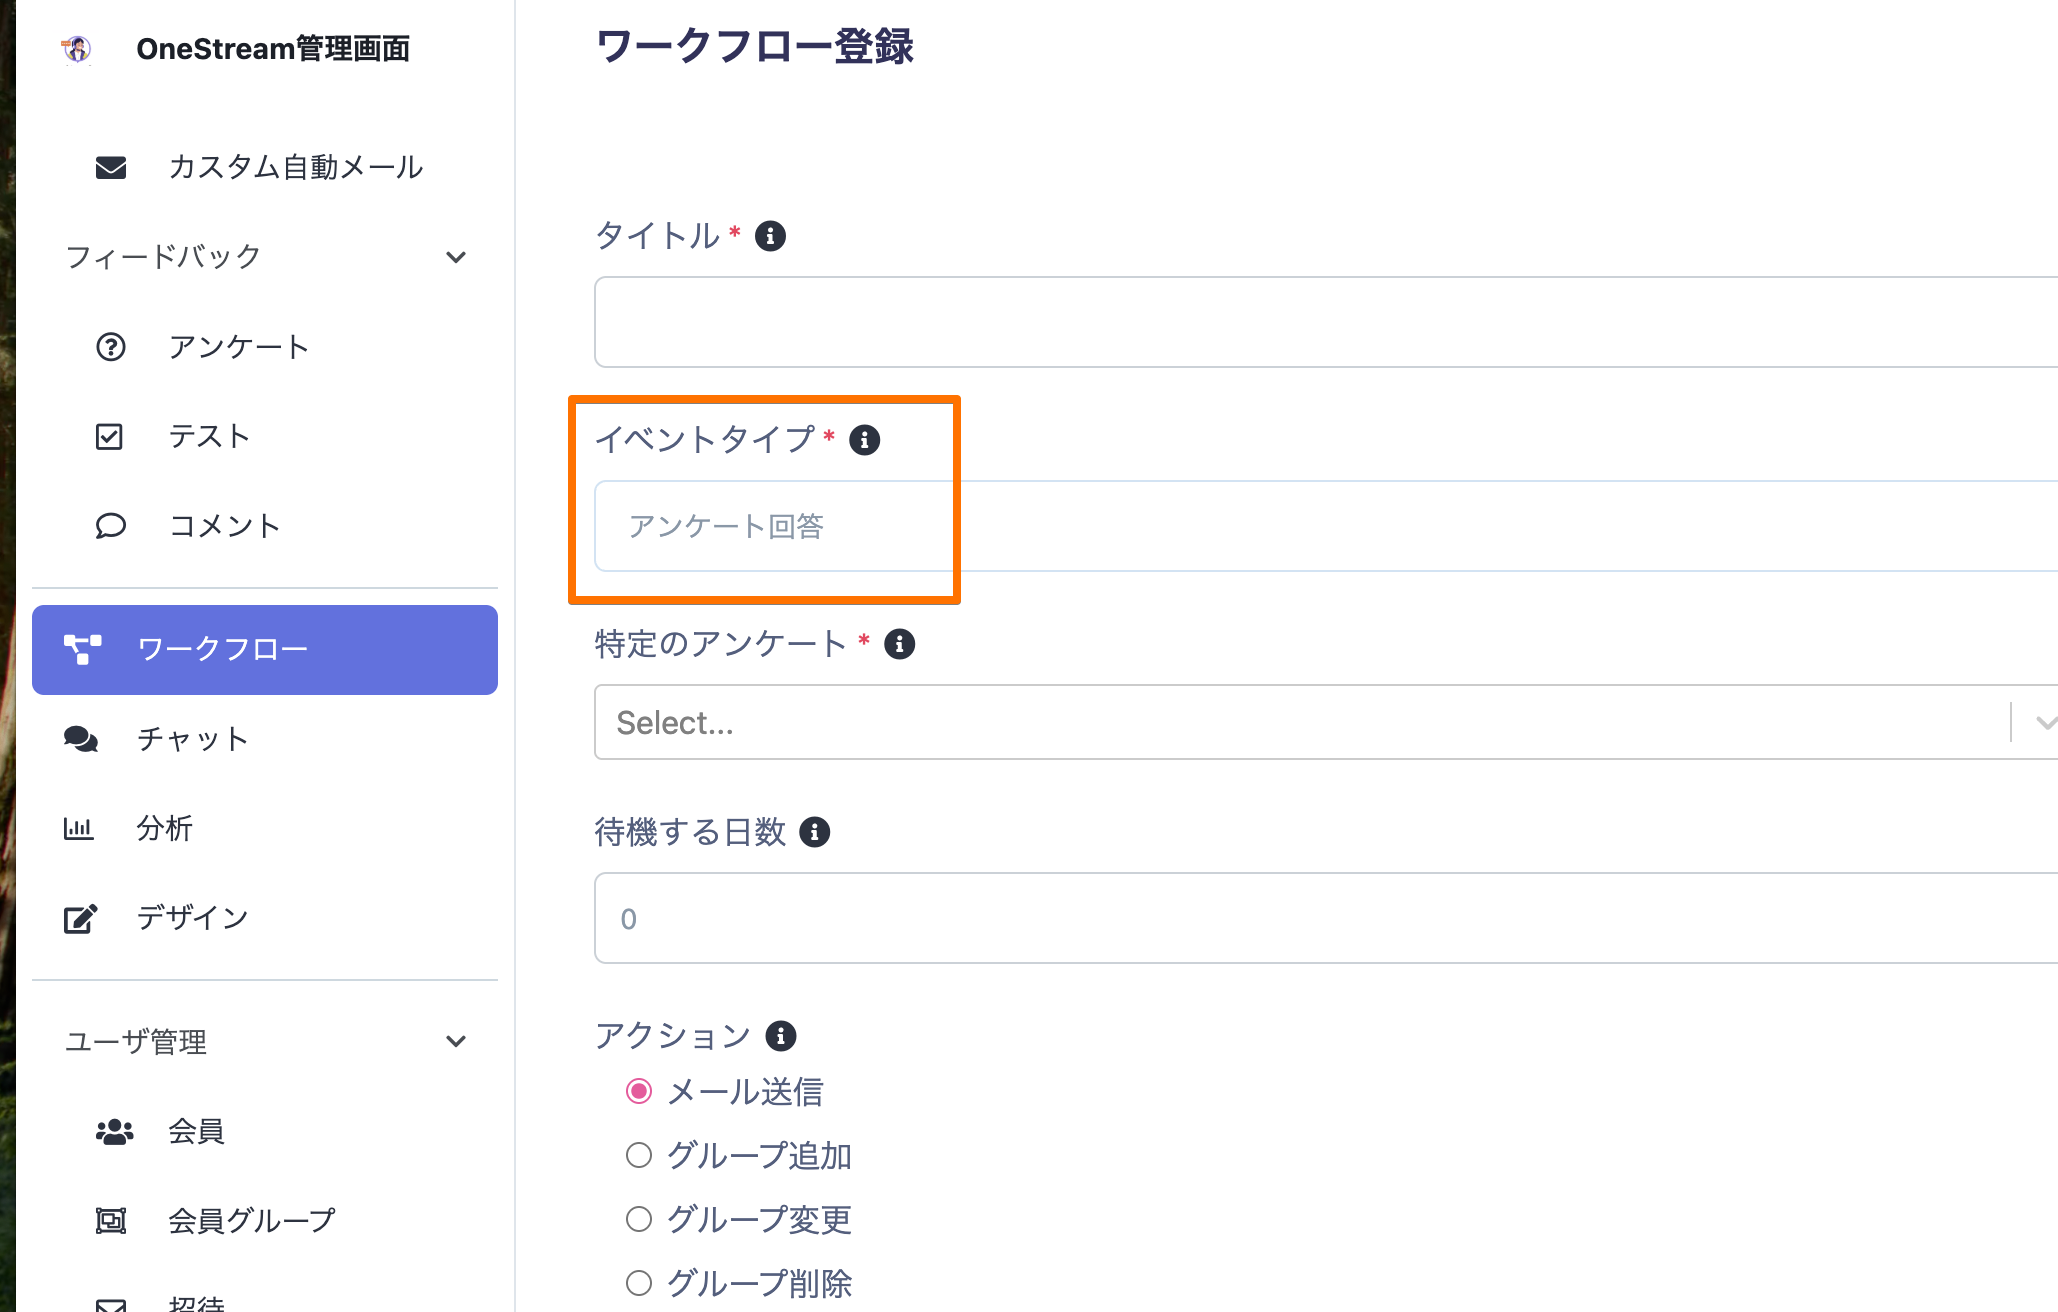
Task: Choose the グループ削除 radio button
Action: coord(639,1283)
